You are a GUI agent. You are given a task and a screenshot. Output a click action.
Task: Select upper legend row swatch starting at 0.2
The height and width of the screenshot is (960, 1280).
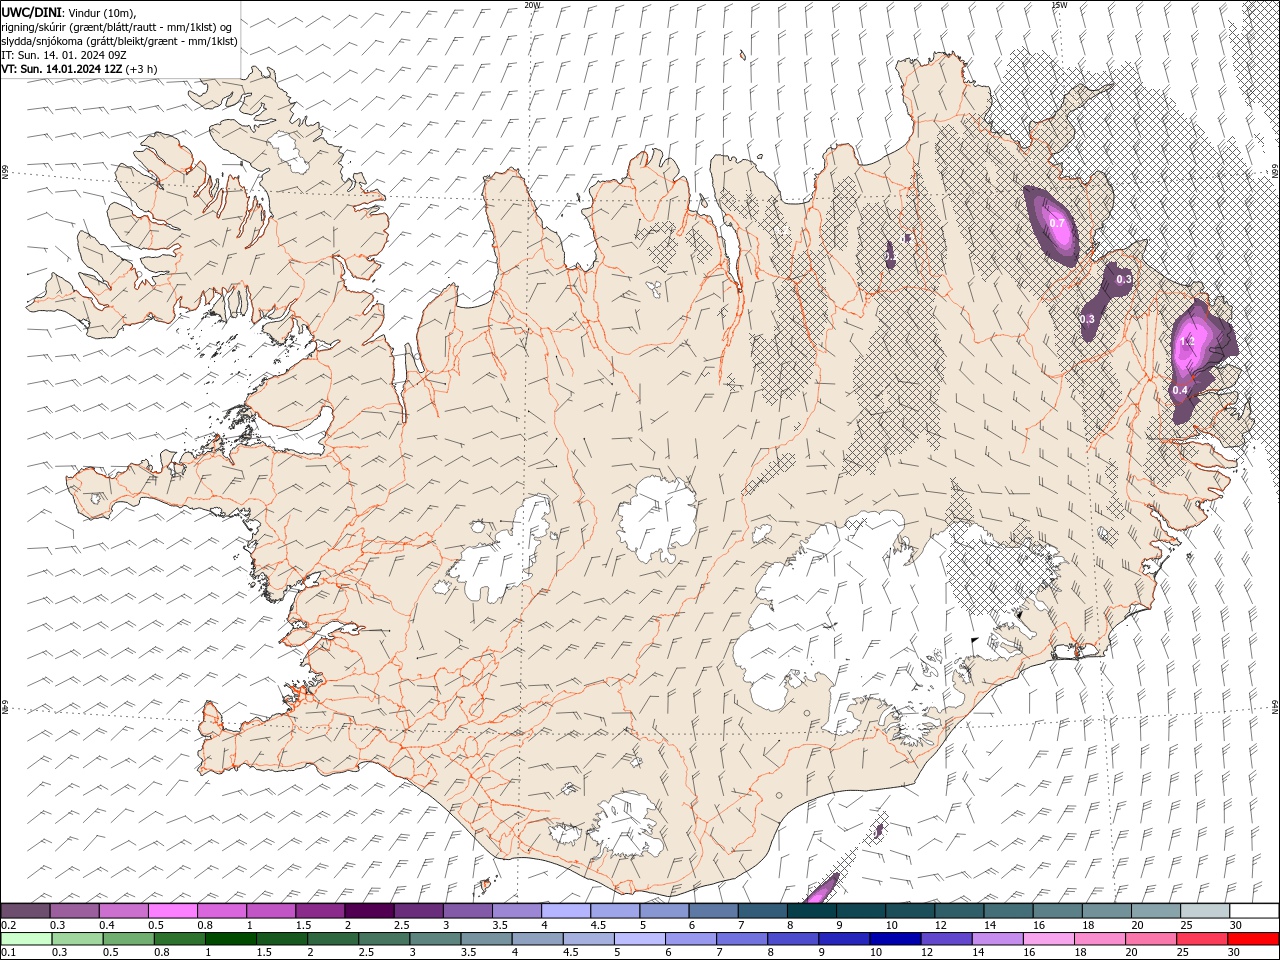tap(25, 911)
